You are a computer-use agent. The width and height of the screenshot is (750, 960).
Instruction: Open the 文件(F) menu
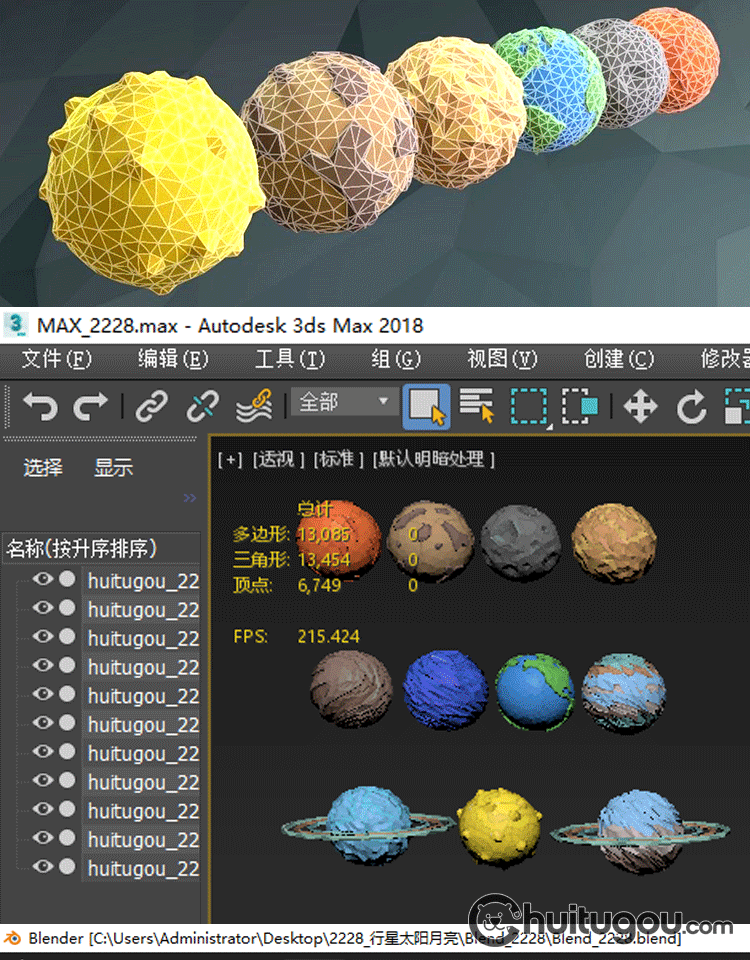(x=57, y=359)
